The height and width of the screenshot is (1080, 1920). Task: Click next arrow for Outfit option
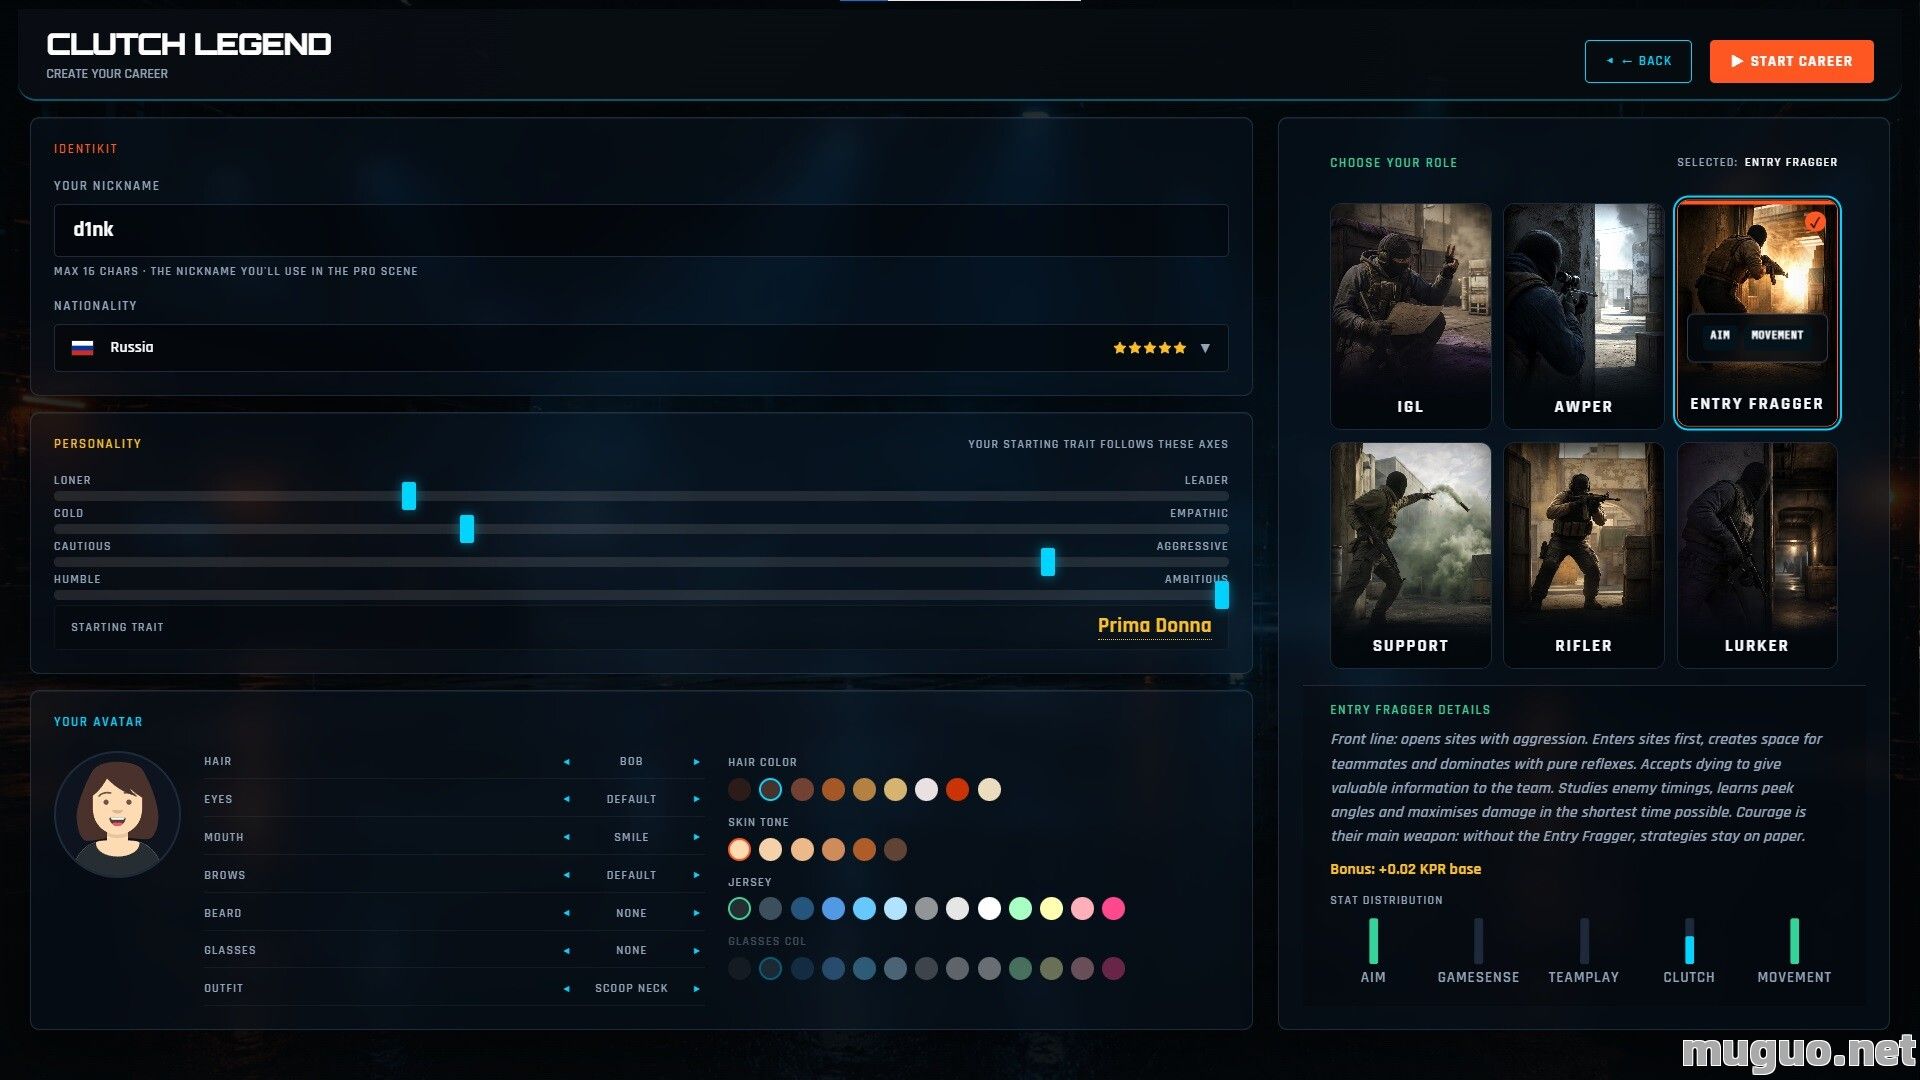click(697, 989)
